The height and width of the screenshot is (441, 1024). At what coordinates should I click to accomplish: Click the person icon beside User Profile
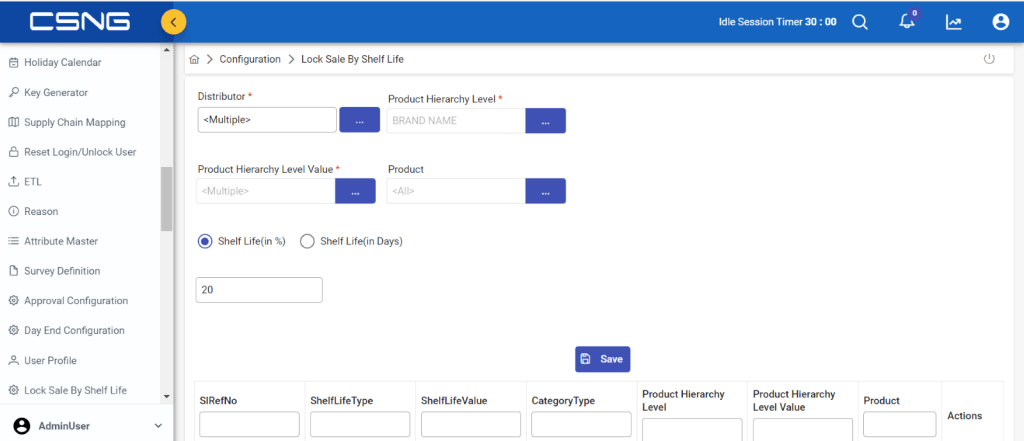[13, 361]
